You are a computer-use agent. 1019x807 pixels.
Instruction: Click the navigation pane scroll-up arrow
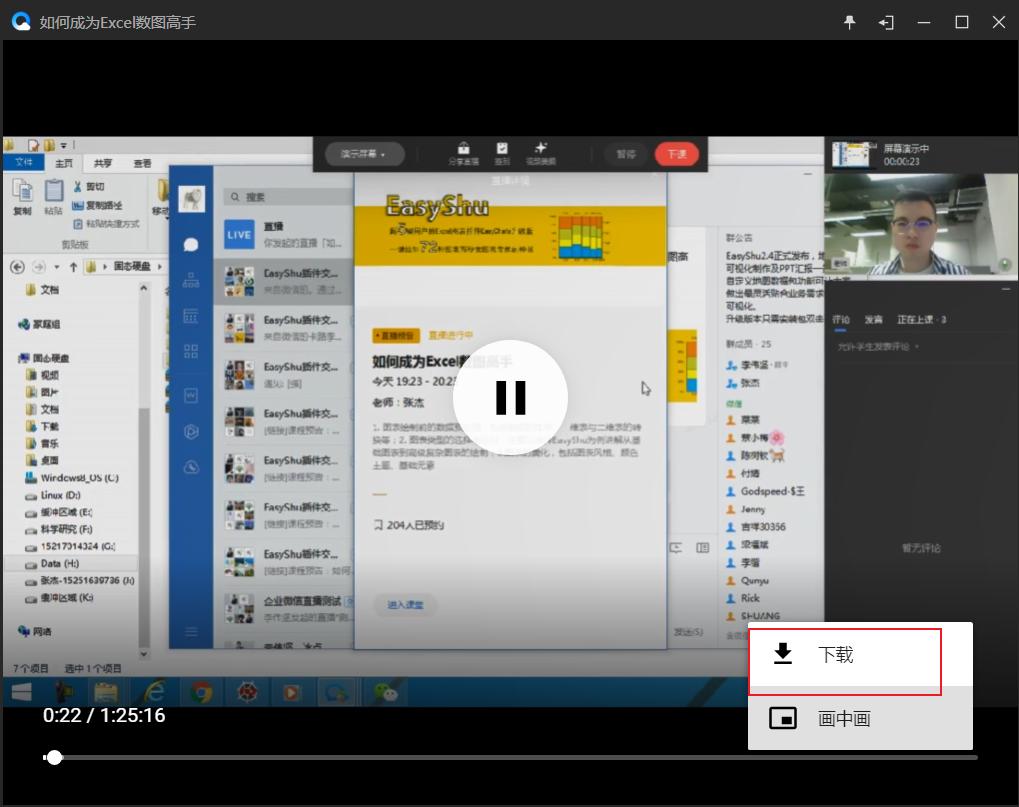[144, 288]
